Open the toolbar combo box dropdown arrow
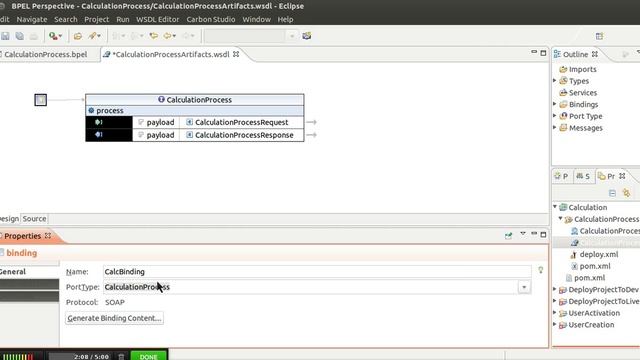Screen dimensions: 640x360 (x=292, y=36)
